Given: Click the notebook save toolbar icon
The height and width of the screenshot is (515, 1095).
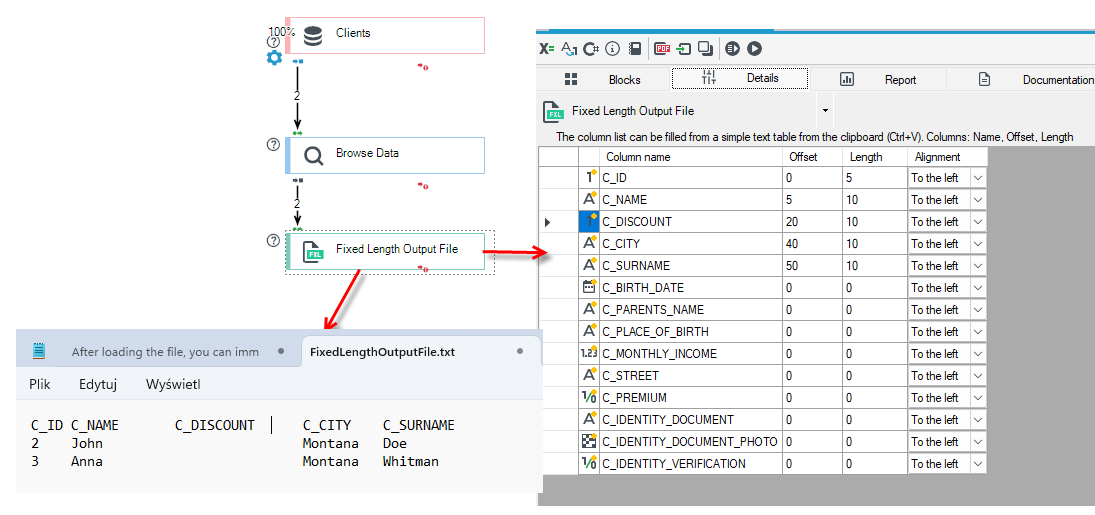Looking at the screenshot, I should pos(635,48).
